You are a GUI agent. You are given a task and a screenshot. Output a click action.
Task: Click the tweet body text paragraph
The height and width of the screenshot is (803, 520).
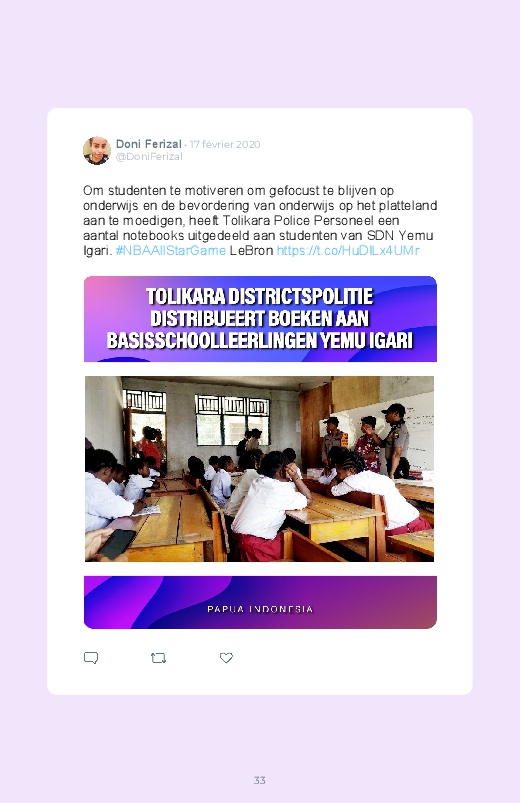[260, 221]
